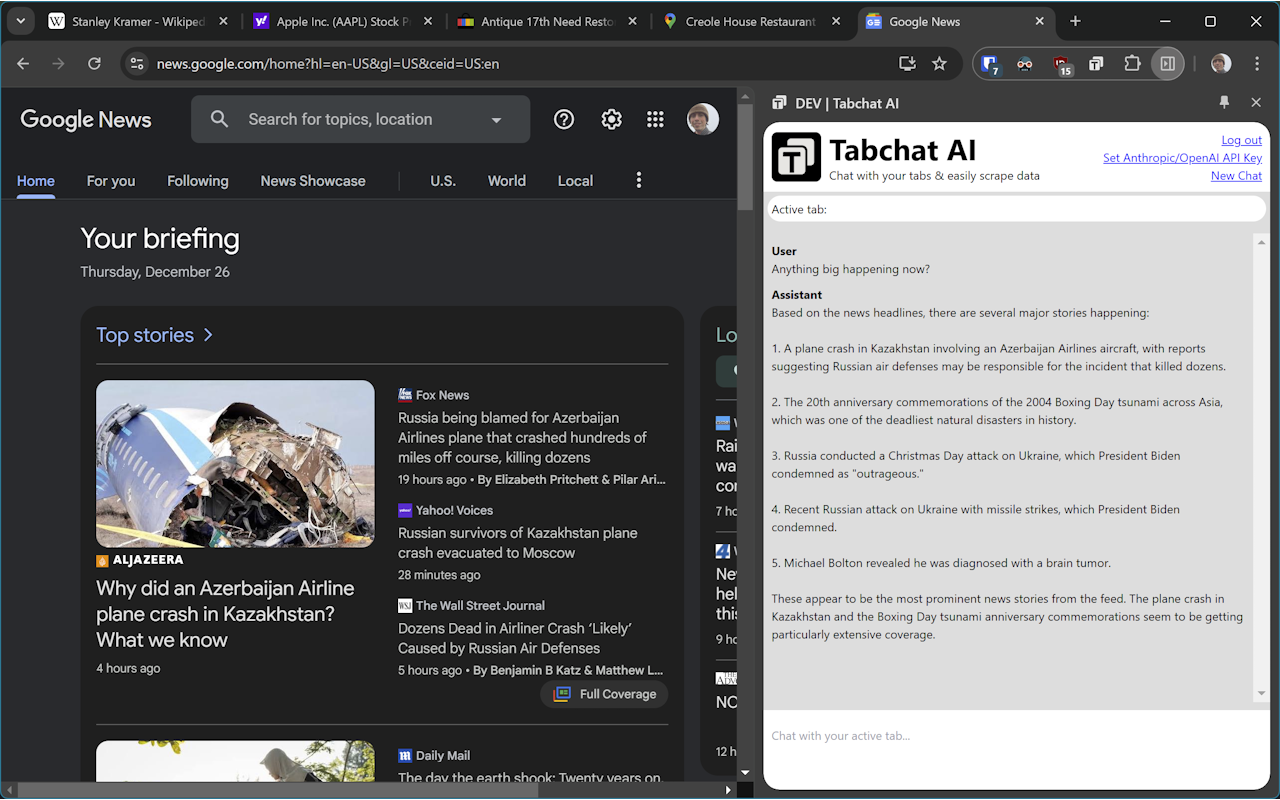Open Bitwarden extension icon

pos(990,64)
